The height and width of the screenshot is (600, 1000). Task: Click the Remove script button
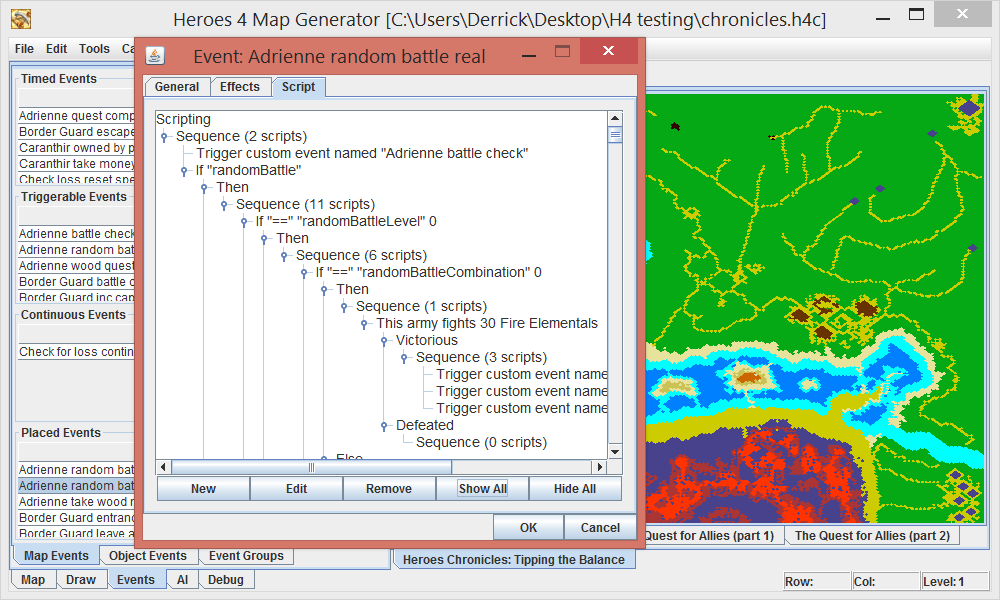point(389,489)
